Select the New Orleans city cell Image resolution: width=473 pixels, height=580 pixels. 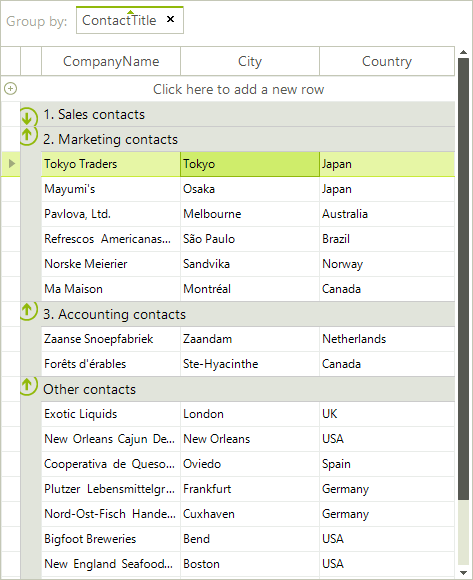tap(250, 439)
